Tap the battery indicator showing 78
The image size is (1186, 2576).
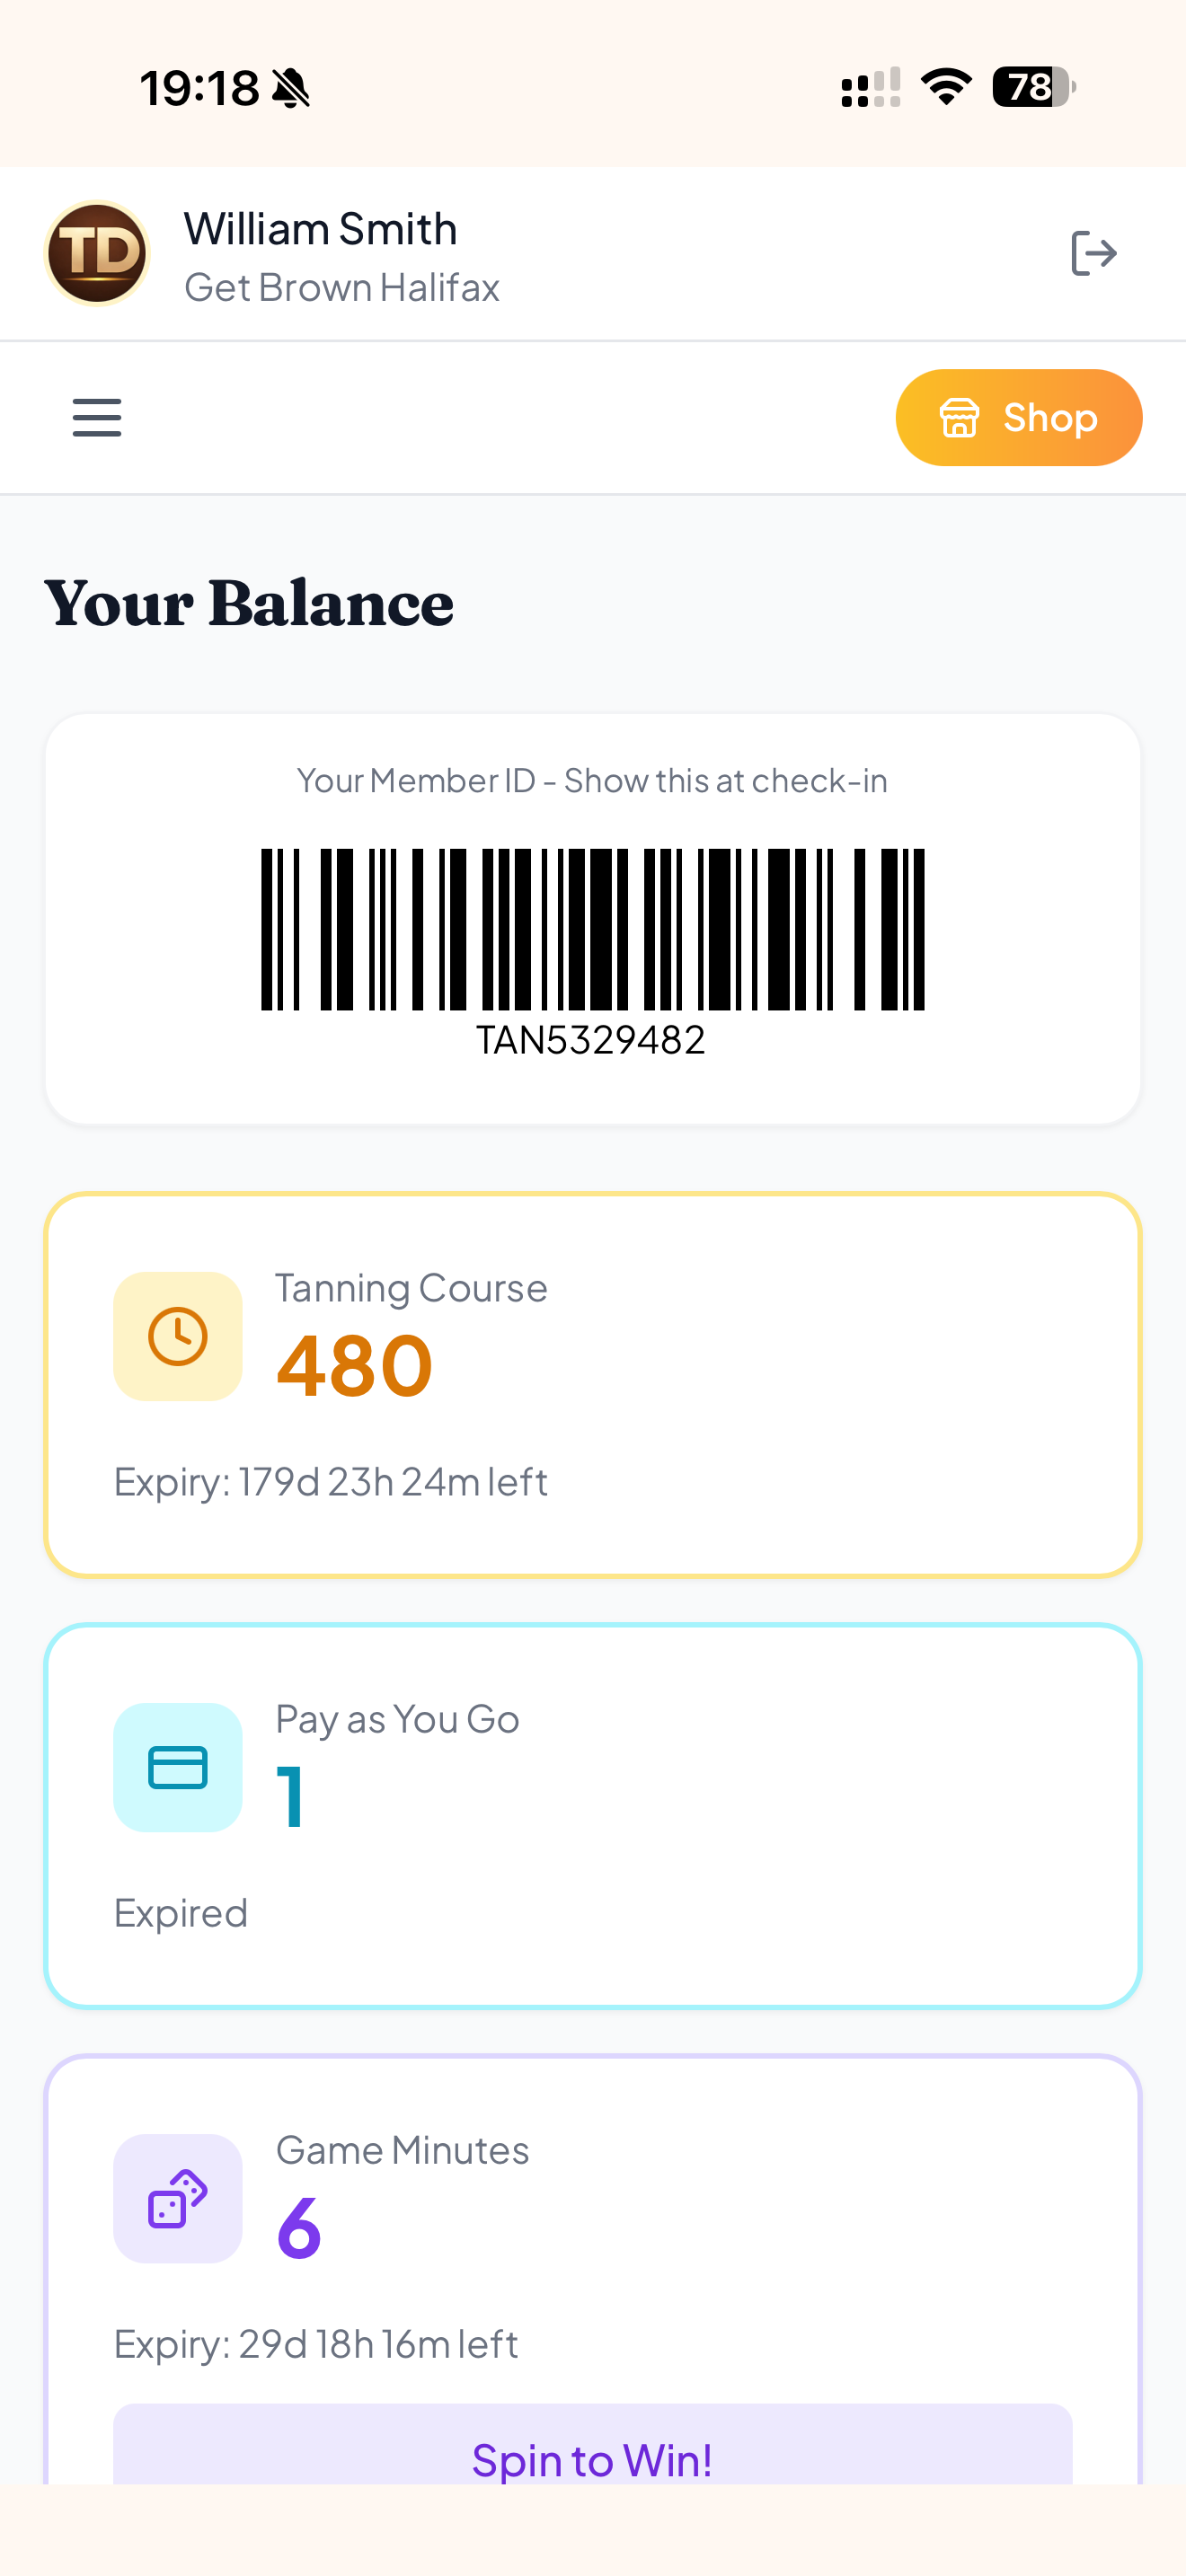click(1034, 87)
